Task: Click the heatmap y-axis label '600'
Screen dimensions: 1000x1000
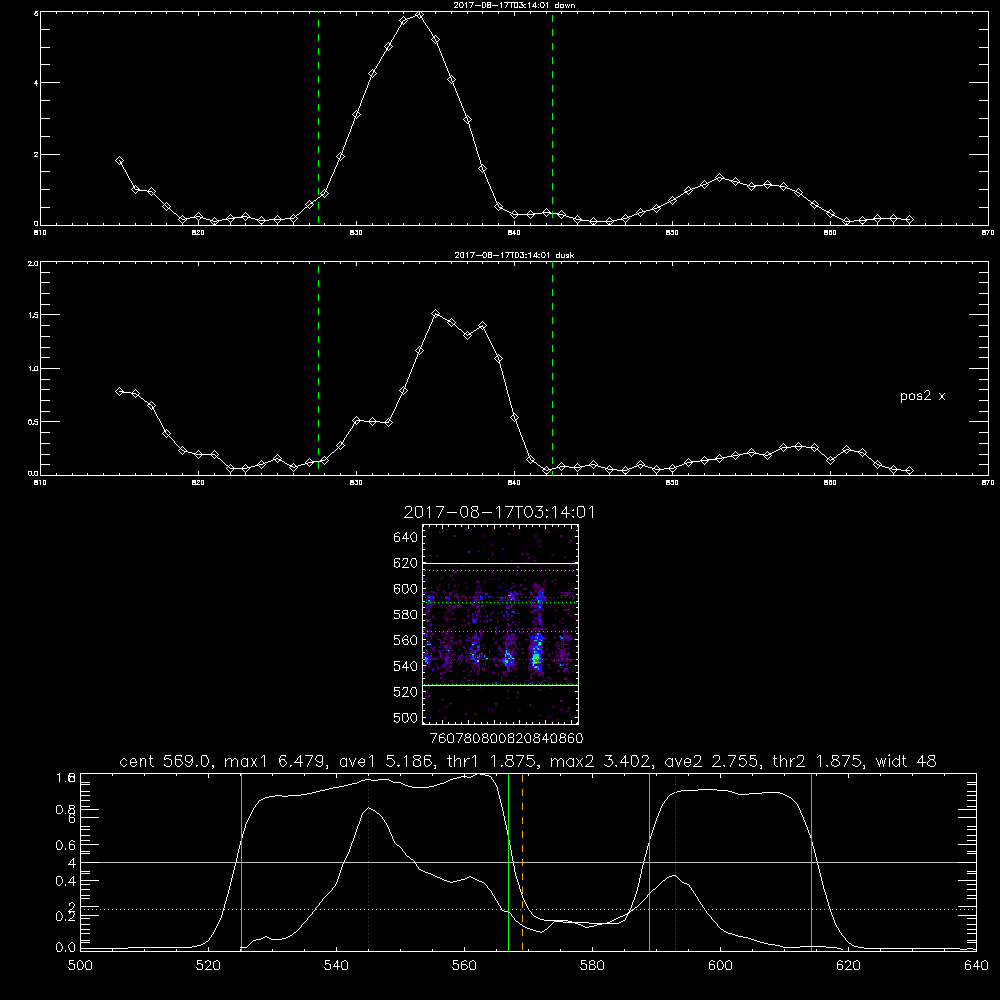Action: 406,589
